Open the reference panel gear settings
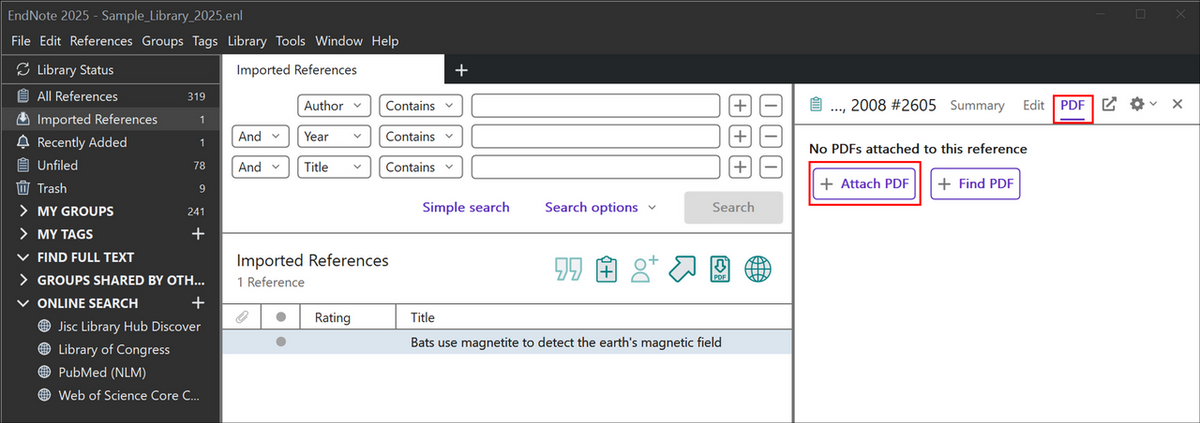The image size is (1200, 423). tap(1142, 104)
